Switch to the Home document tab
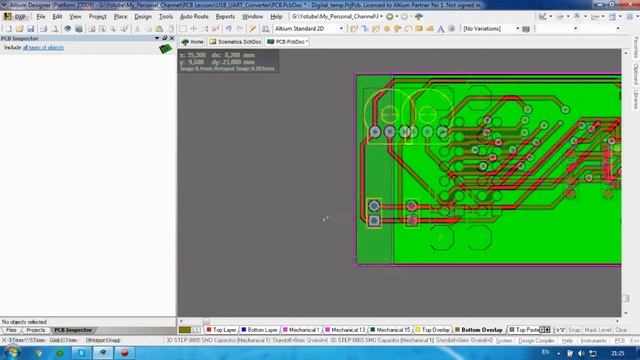Screen dimensions: 640x360 tap(192, 42)
